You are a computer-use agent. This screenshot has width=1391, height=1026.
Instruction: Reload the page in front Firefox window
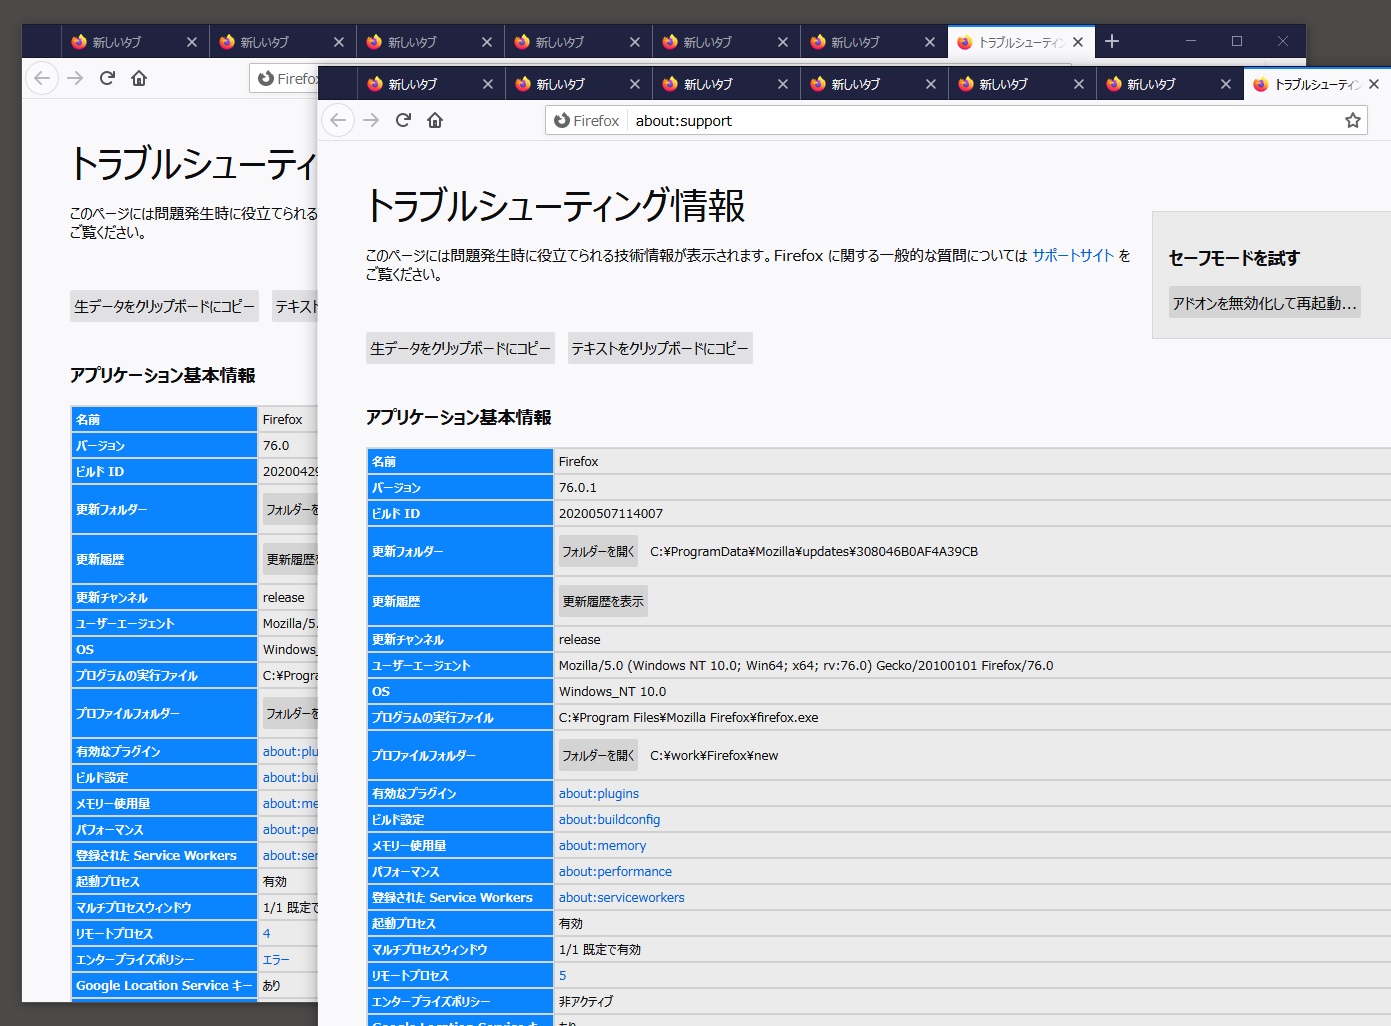(x=403, y=120)
